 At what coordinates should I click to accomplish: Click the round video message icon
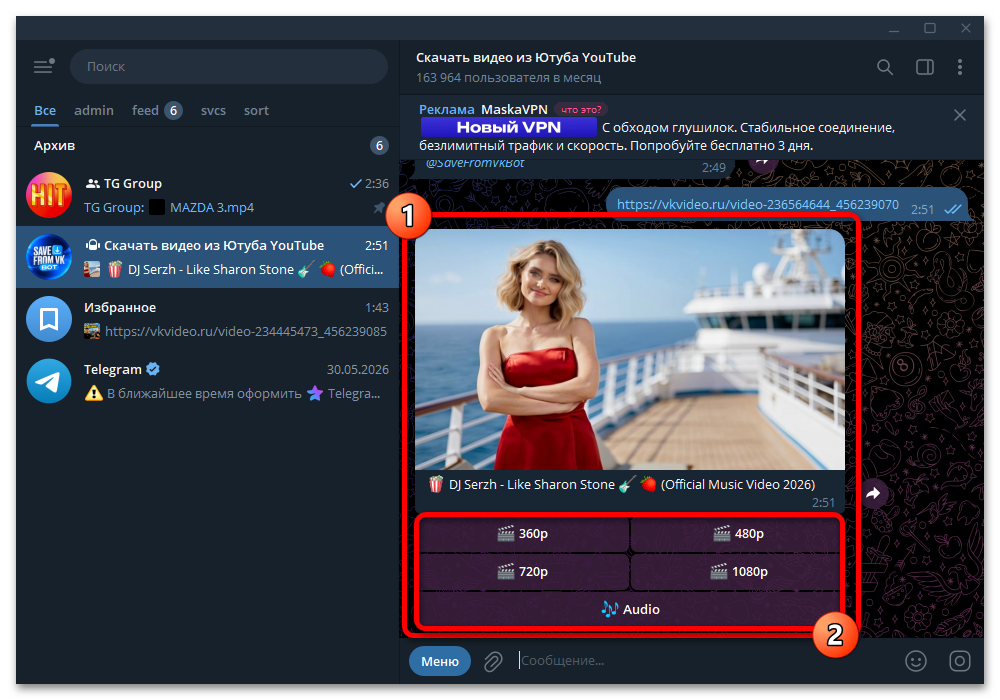960,661
